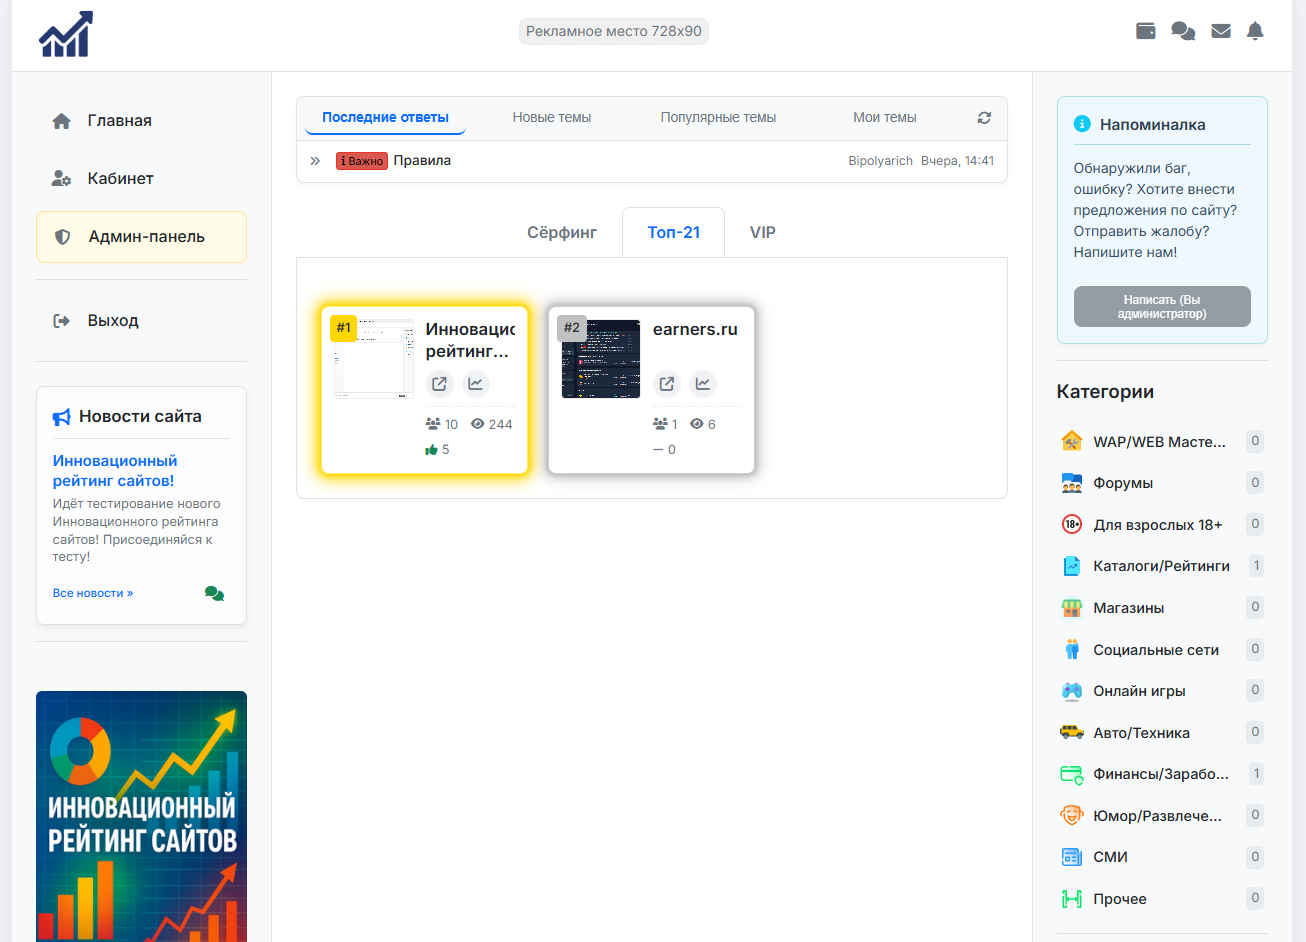Viewport: 1306px width, 942px height.
Task: Open the notifications bell
Action: [1255, 31]
